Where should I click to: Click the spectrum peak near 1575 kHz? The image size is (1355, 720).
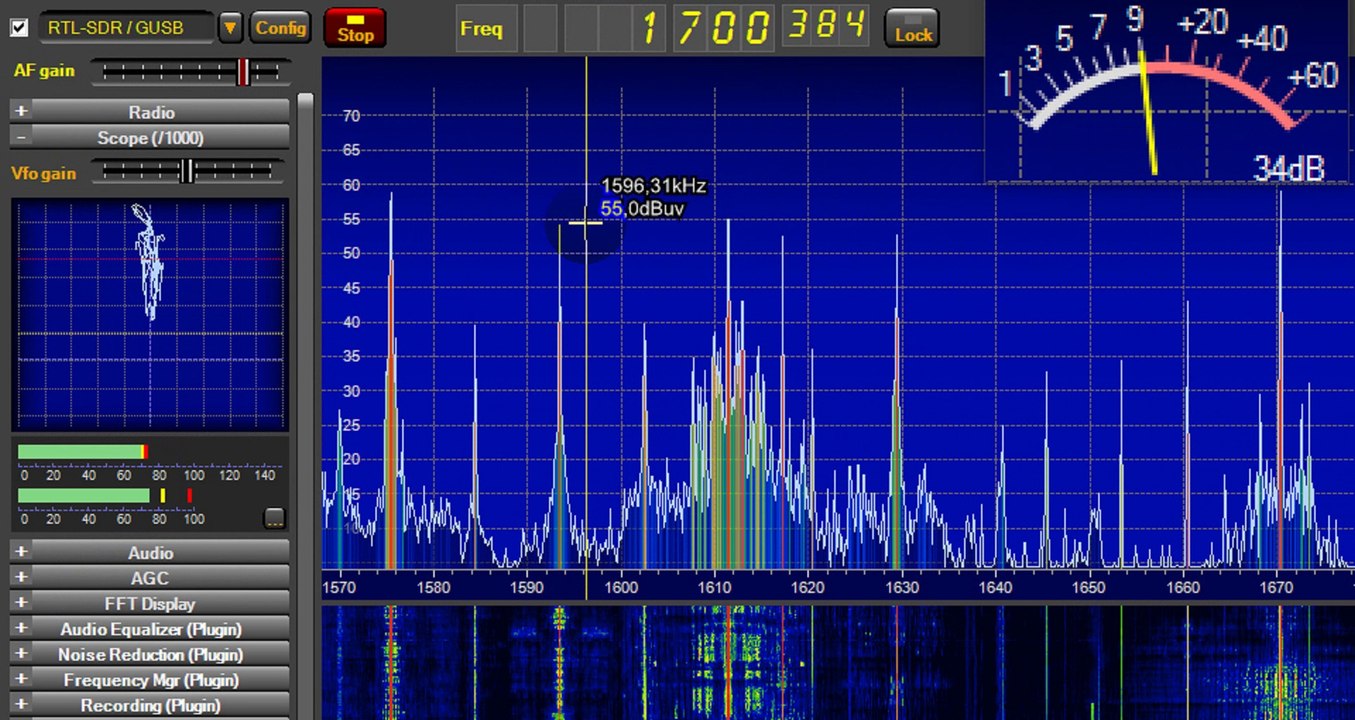[x=391, y=380]
